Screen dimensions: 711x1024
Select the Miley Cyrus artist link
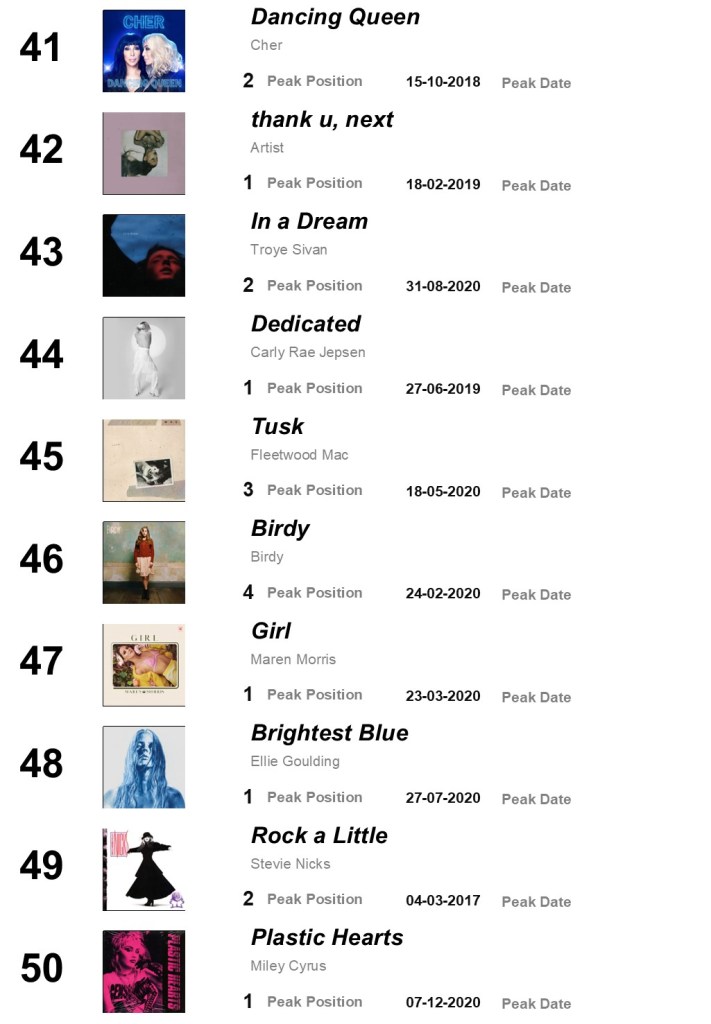(x=288, y=966)
